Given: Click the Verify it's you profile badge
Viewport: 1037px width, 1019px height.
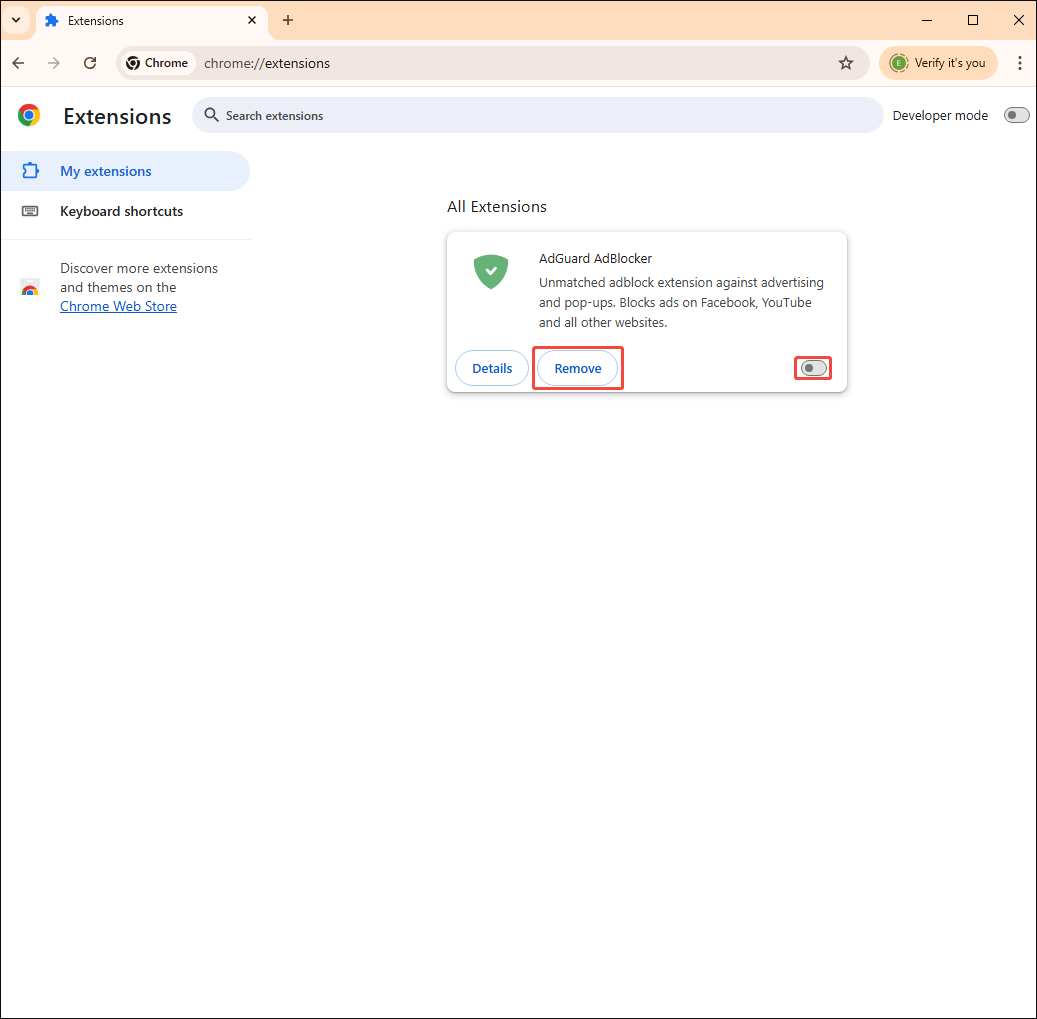Looking at the screenshot, I should click(x=938, y=62).
